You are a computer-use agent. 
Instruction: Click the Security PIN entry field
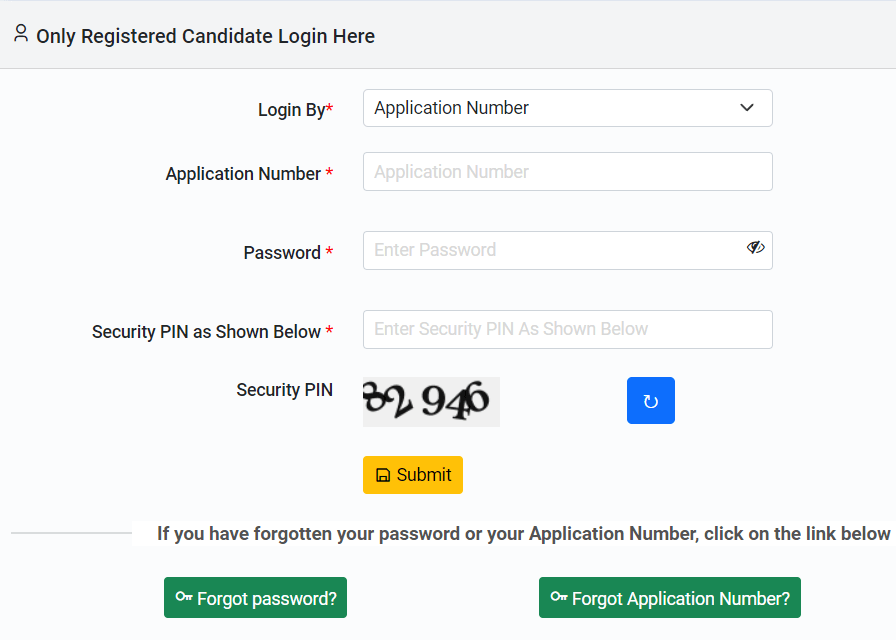[x=567, y=330]
